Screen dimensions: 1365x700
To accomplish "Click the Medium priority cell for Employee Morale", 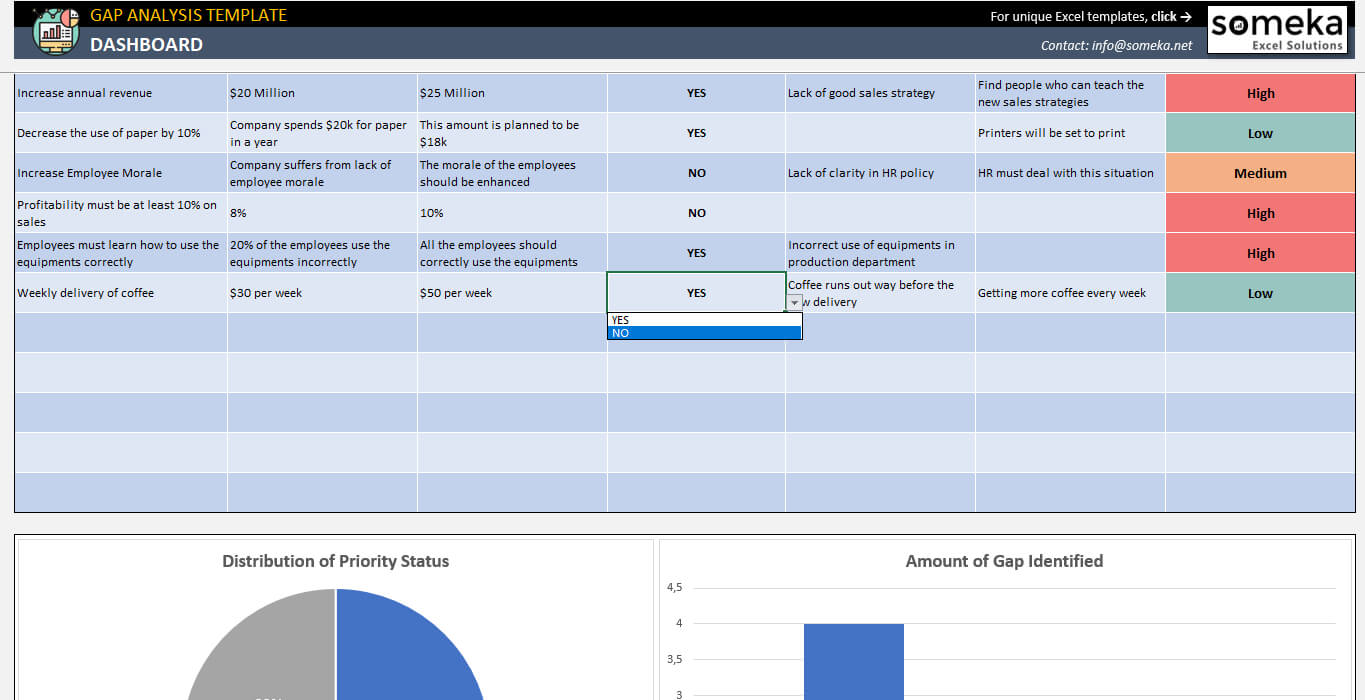I will click(x=1260, y=173).
